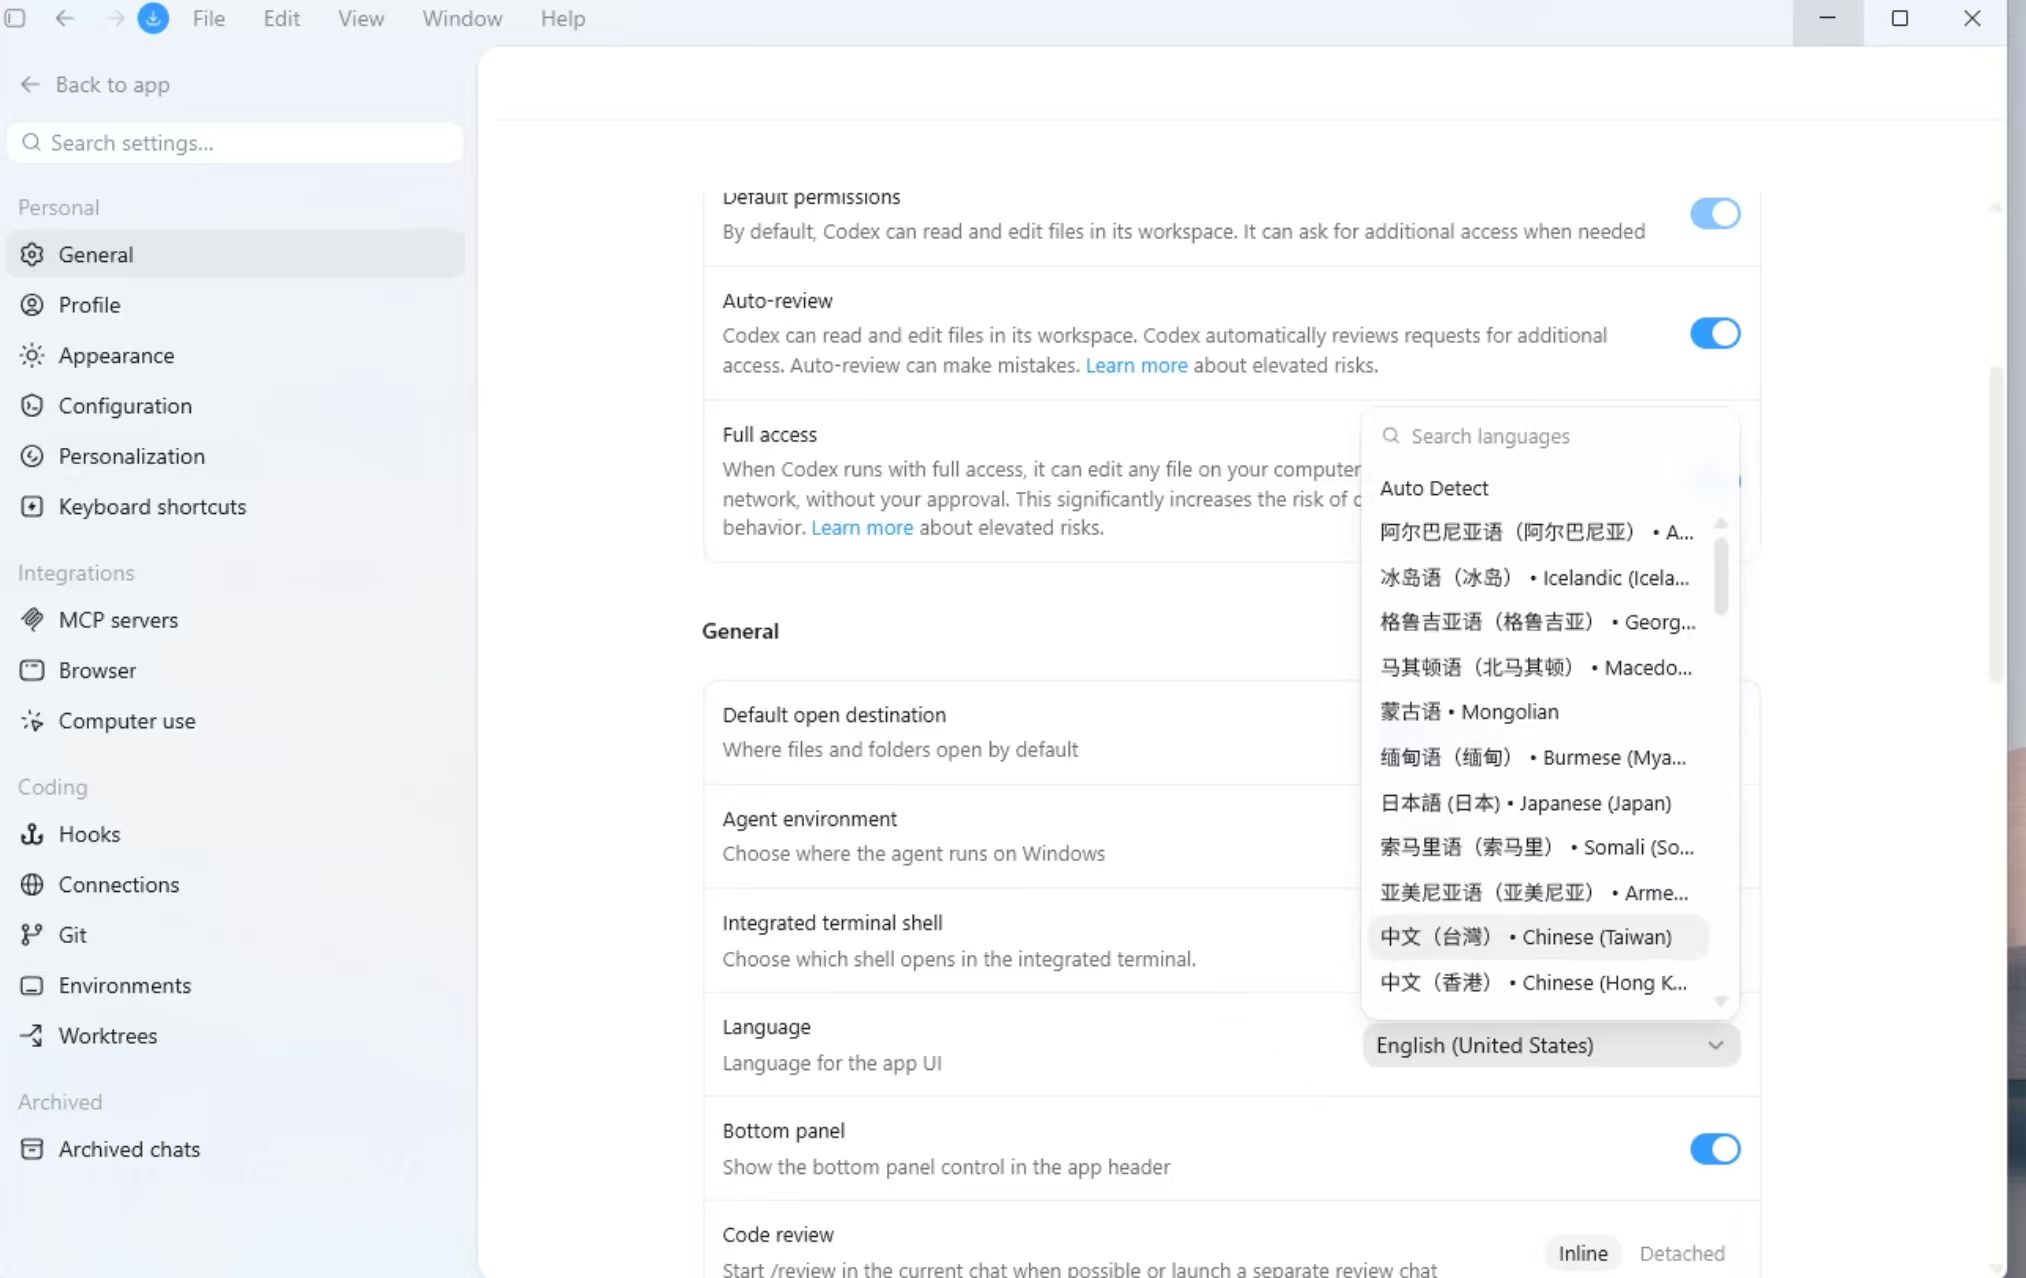Viewport: 2026px width, 1278px height.
Task: Click the magnifier icon in Search languages
Action: pyautogui.click(x=1391, y=436)
